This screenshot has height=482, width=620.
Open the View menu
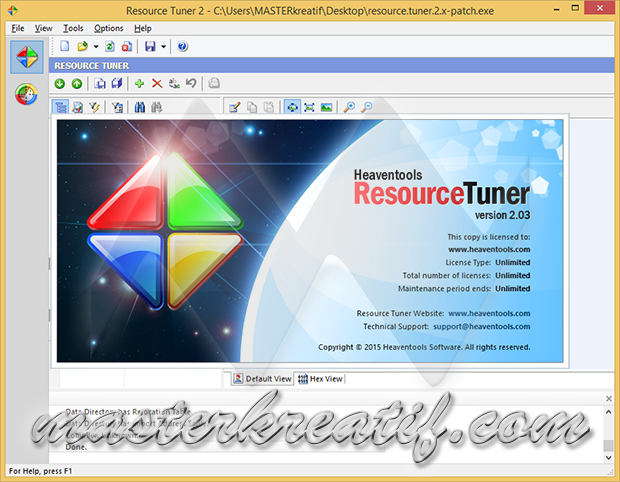click(43, 28)
